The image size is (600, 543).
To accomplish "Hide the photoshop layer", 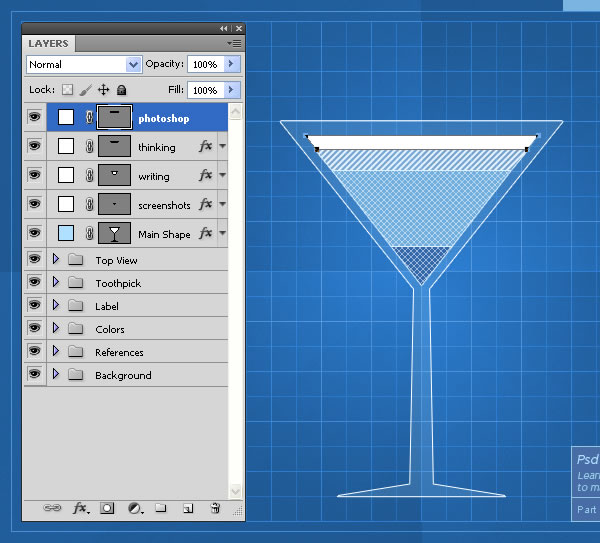I will point(34,116).
